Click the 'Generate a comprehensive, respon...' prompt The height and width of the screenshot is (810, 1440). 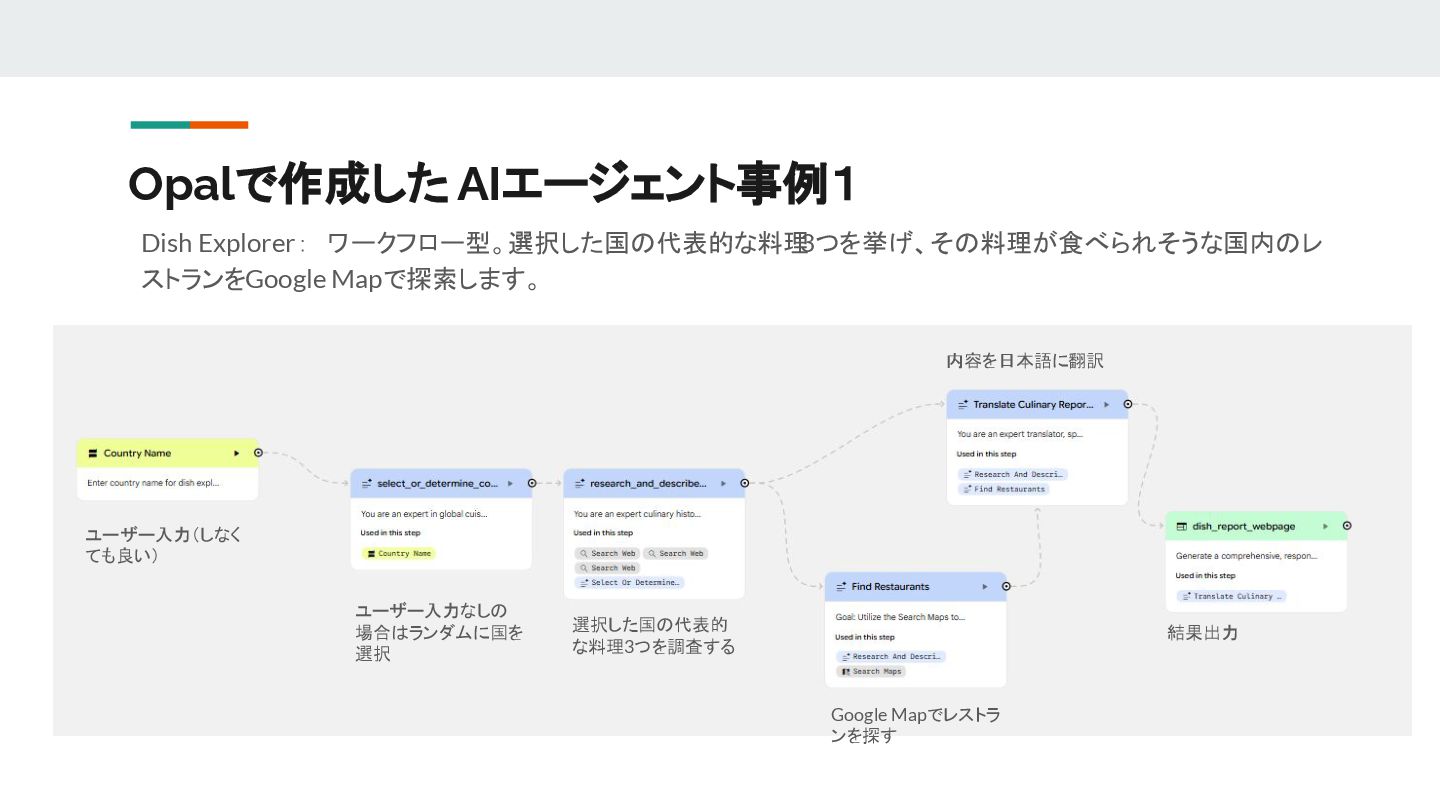click(1246, 555)
